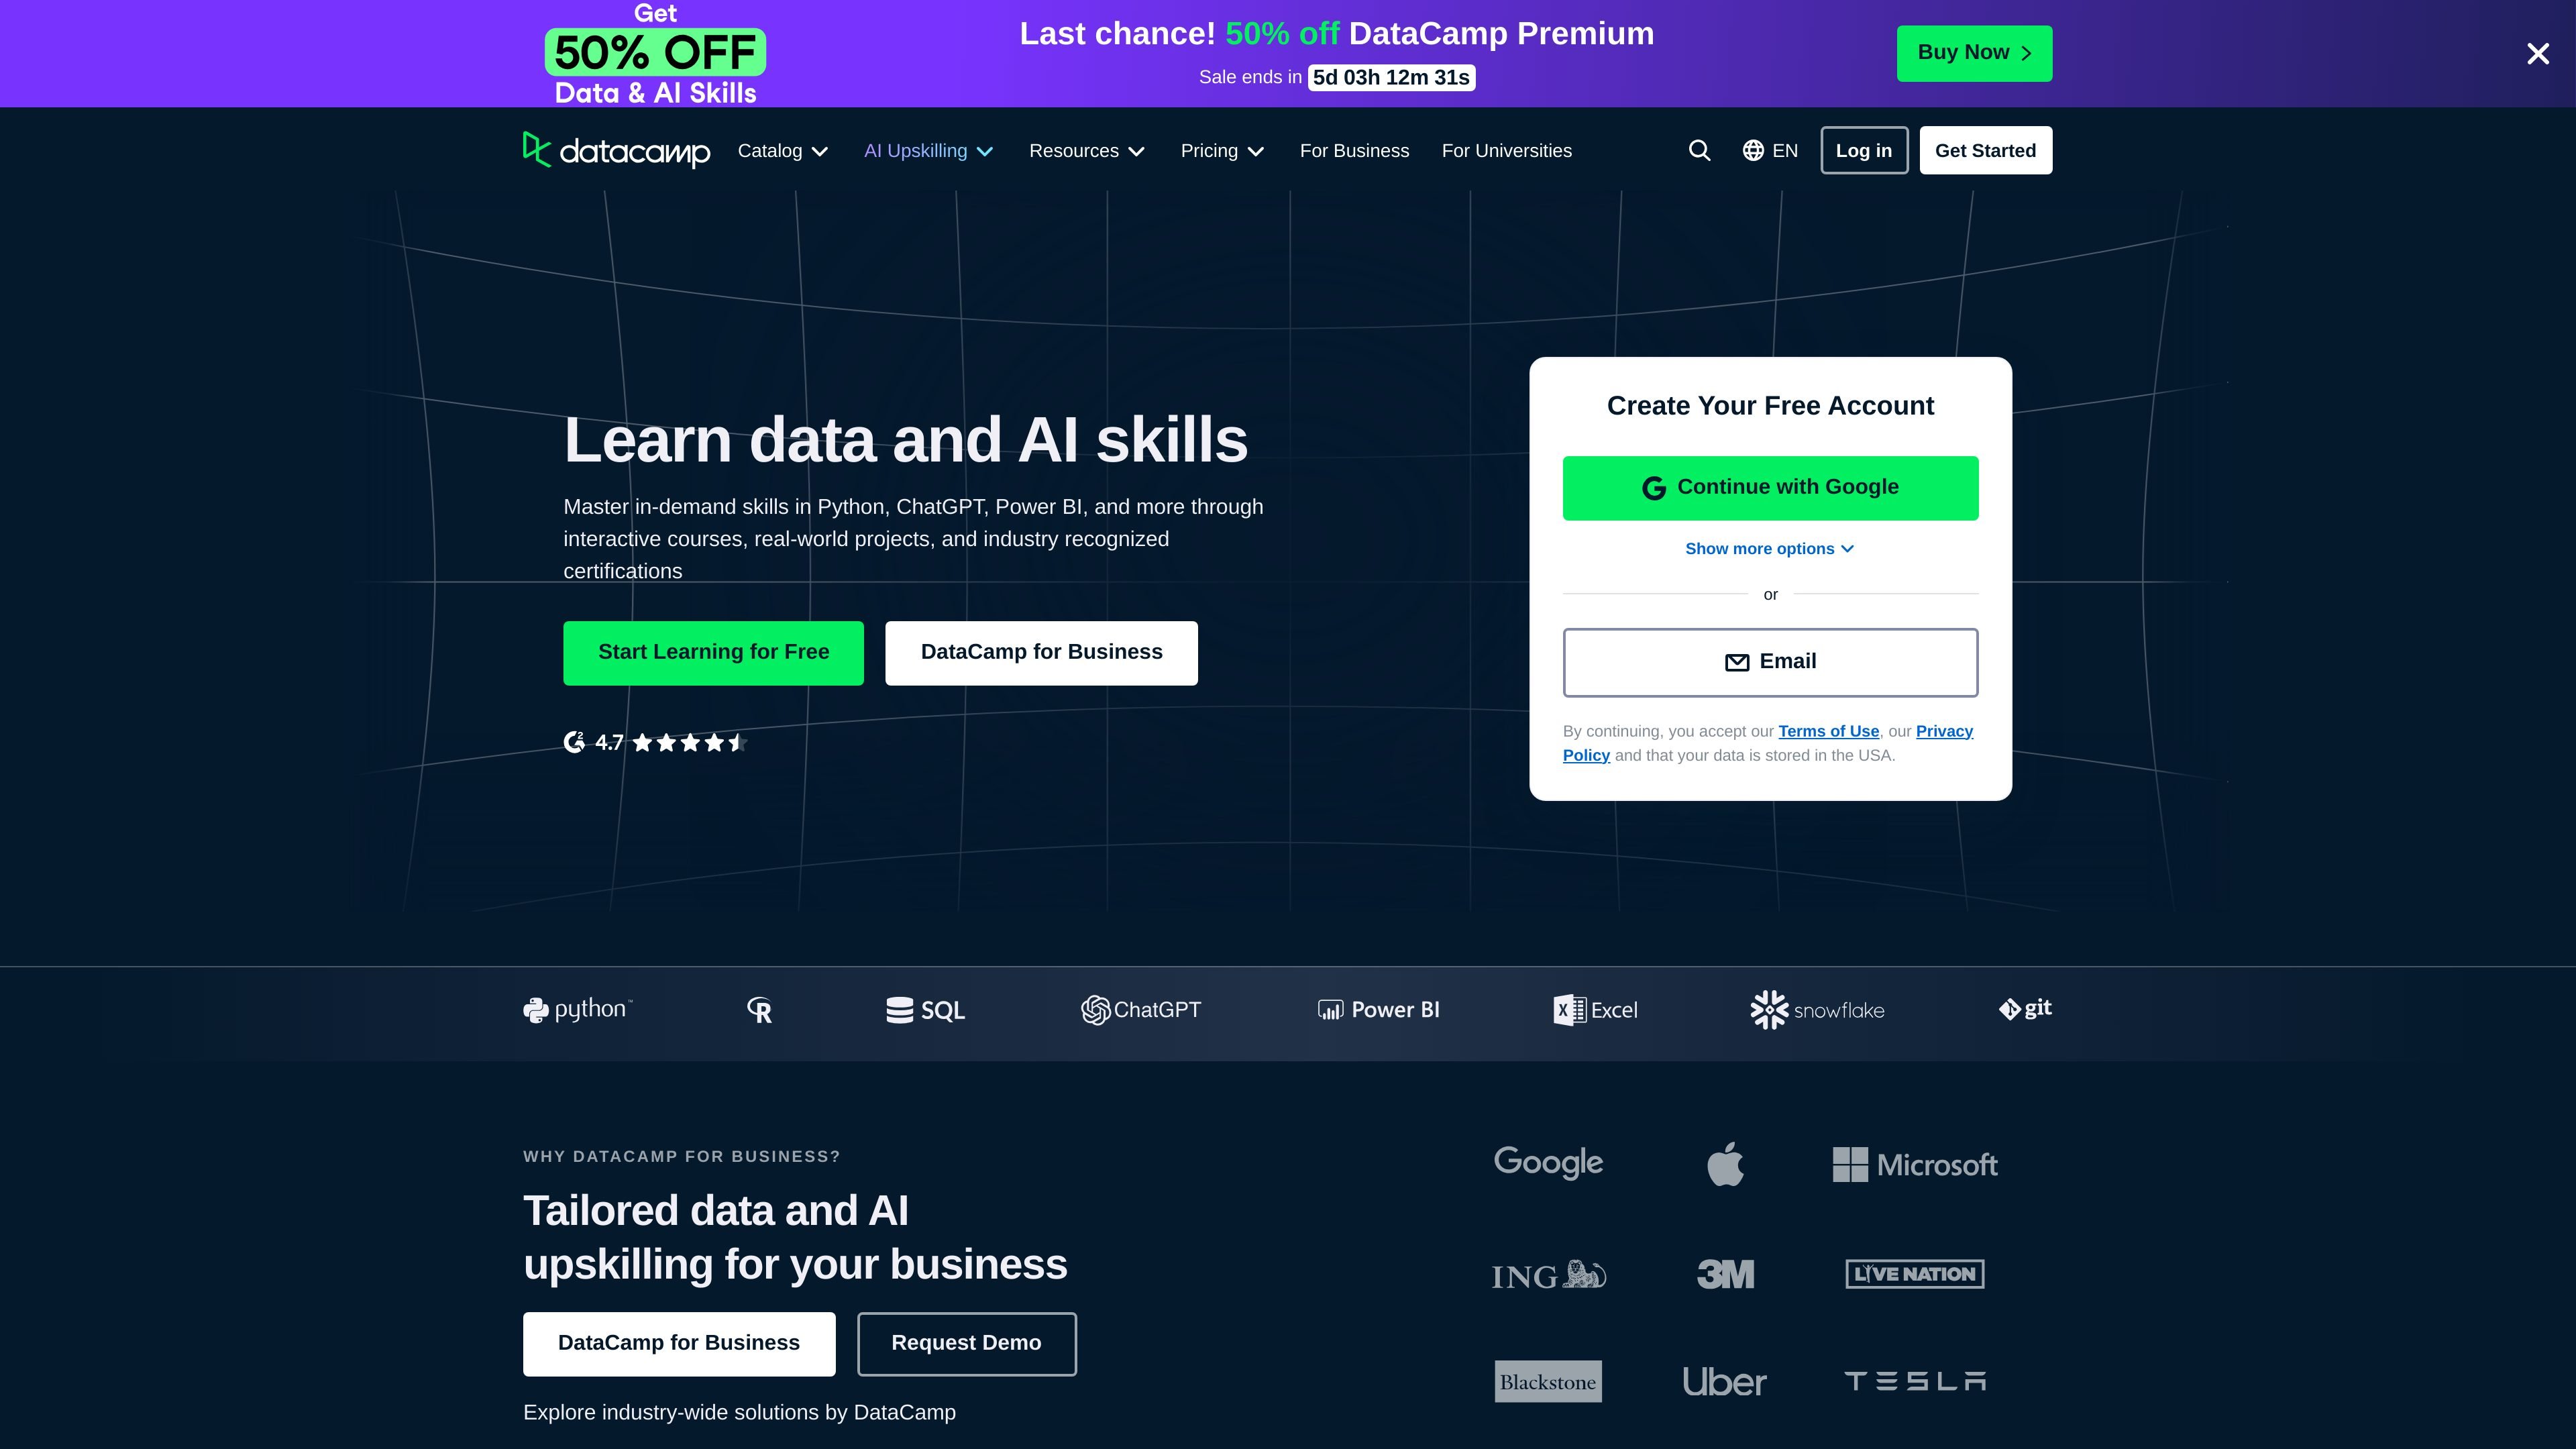Open the For Business page
The image size is (2576, 1449).
tap(1354, 151)
